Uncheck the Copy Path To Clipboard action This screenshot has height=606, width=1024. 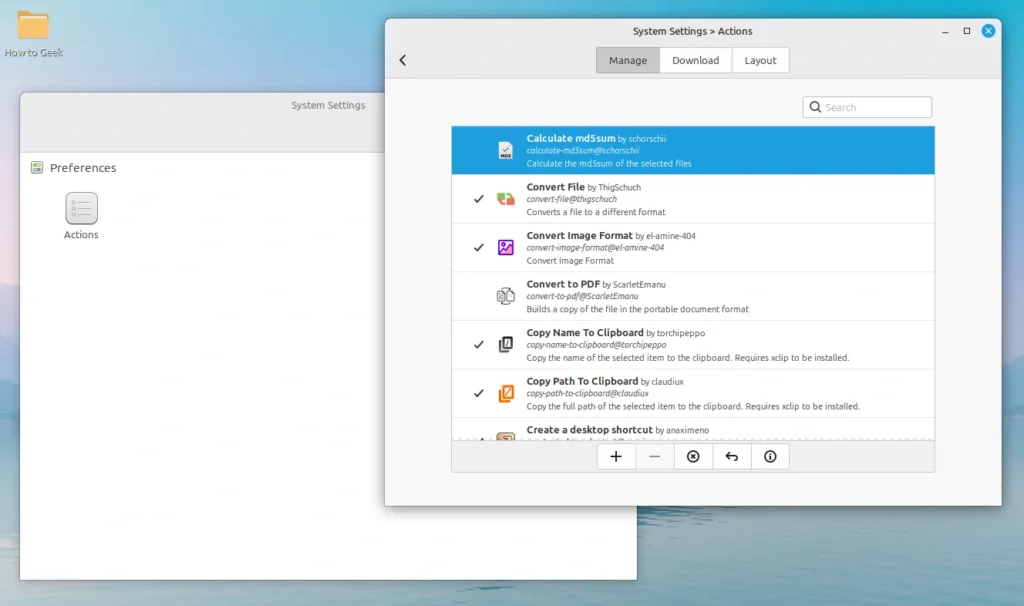click(478, 392)
